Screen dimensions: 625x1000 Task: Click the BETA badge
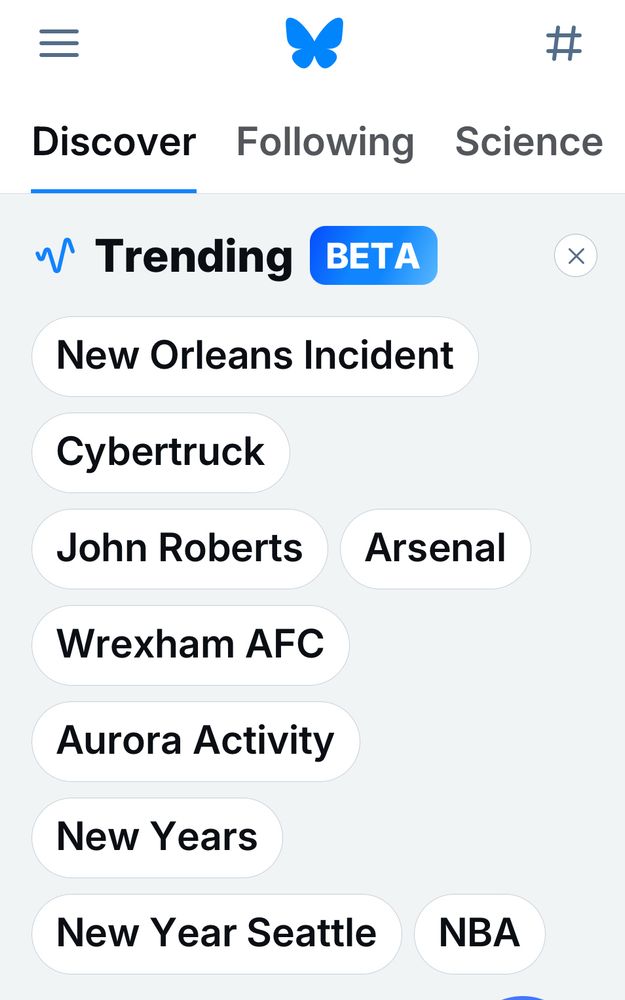tap(373, 256)
